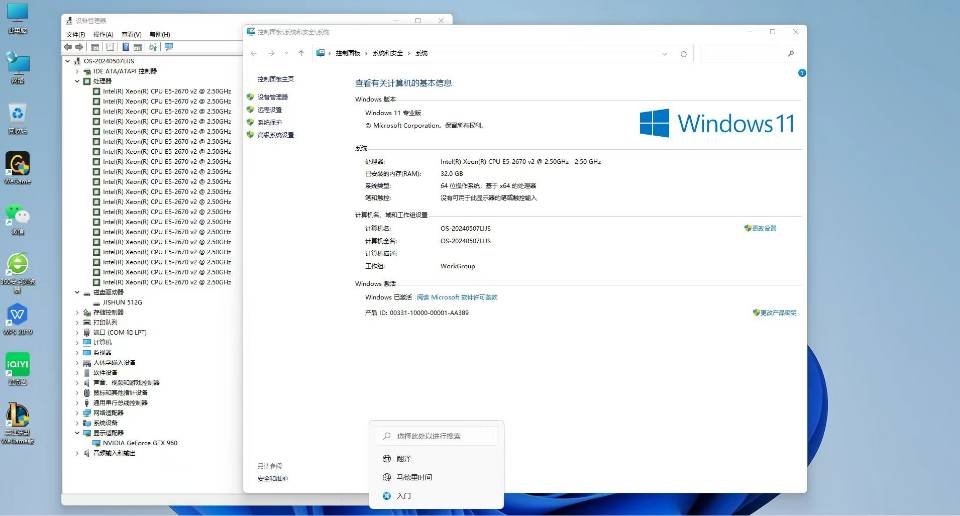Open the WPS Office desktop icon

point(17,315)
